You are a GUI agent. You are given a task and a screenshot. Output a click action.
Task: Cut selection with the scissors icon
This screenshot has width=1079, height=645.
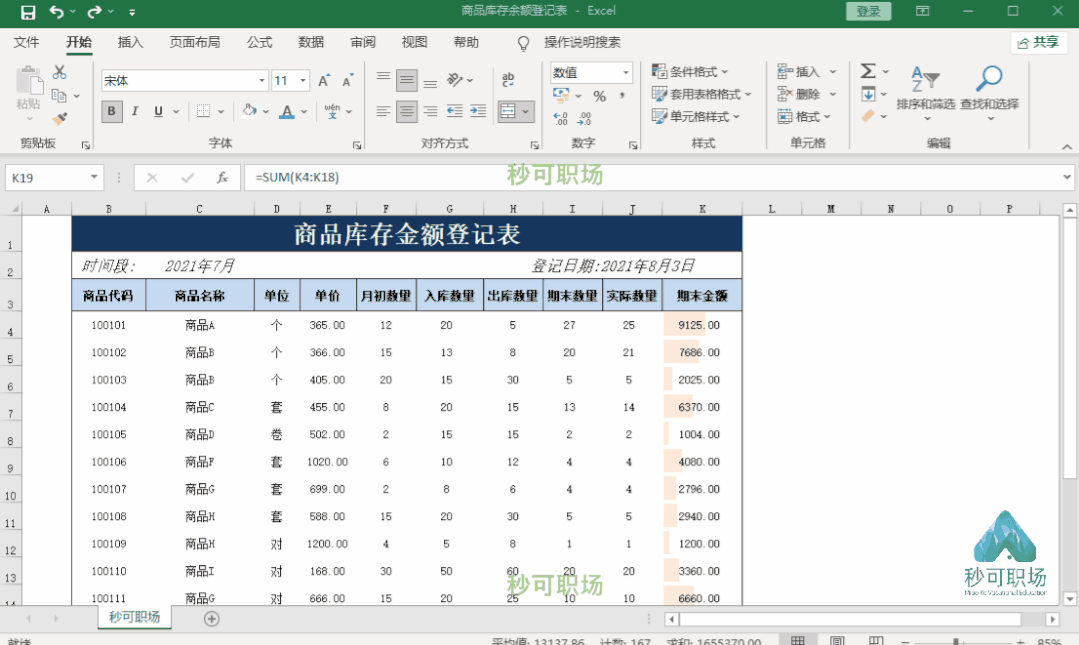point(60,72)
